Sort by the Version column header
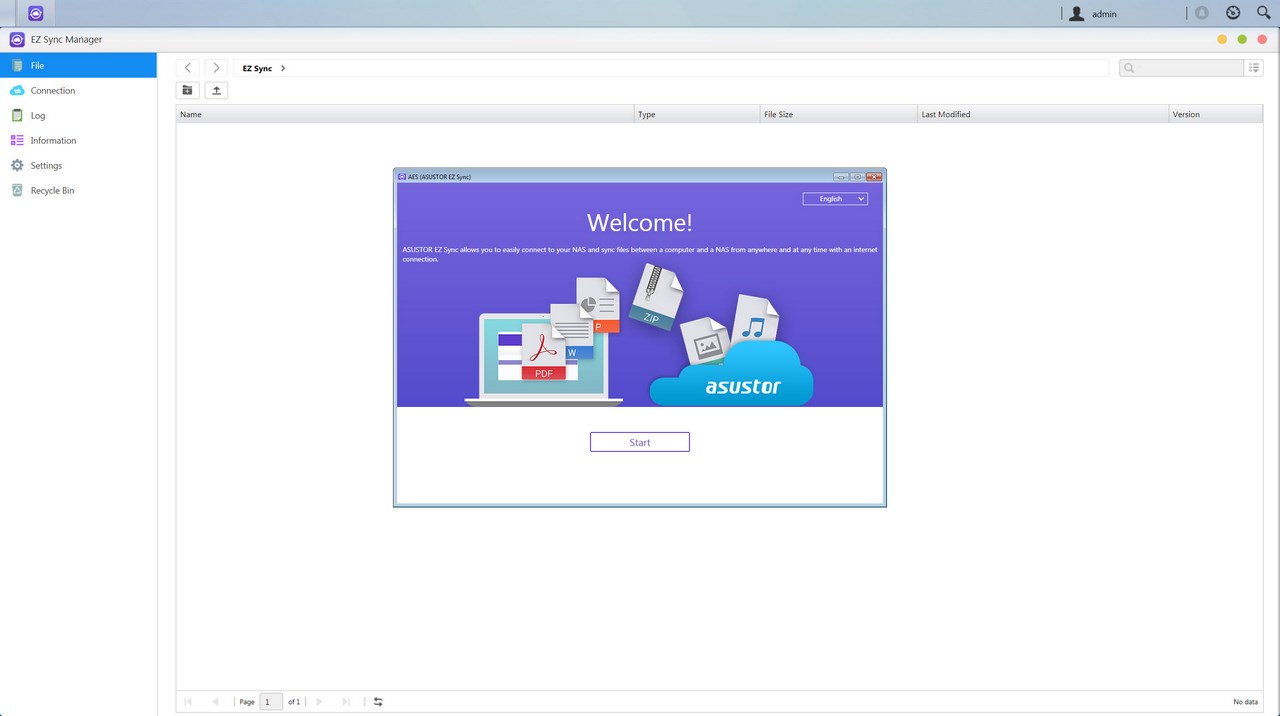The height and width of the screenshot is (716, 1280). pyautogui.click(x=1216, y=114)
